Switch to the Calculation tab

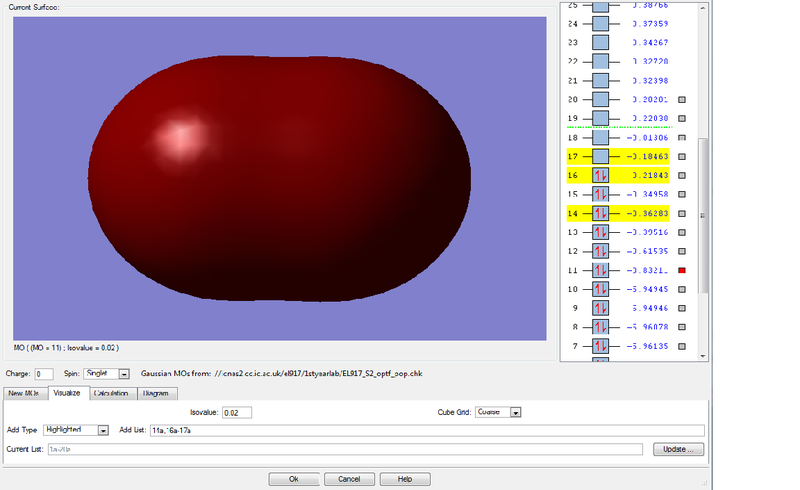[x=111, y=394]
